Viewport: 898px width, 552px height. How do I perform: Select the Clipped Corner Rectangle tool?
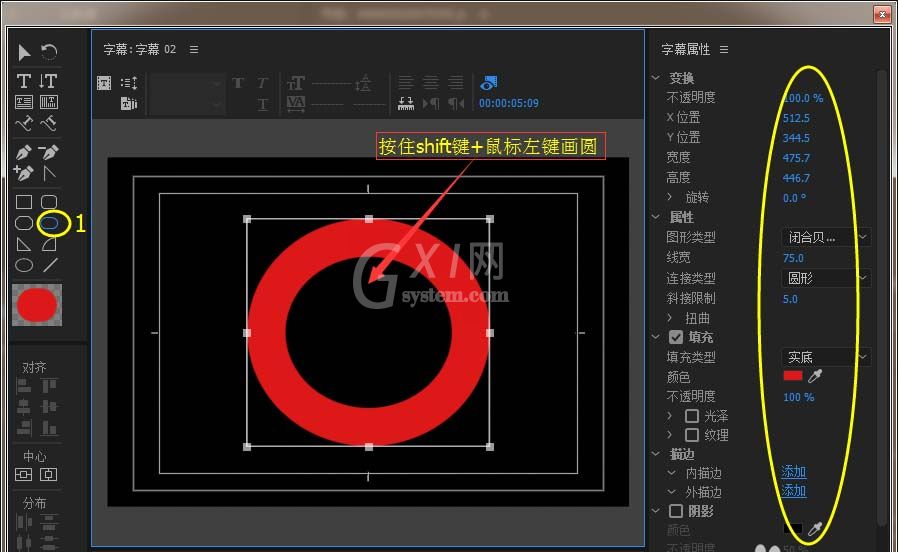(x=23, y=223)
